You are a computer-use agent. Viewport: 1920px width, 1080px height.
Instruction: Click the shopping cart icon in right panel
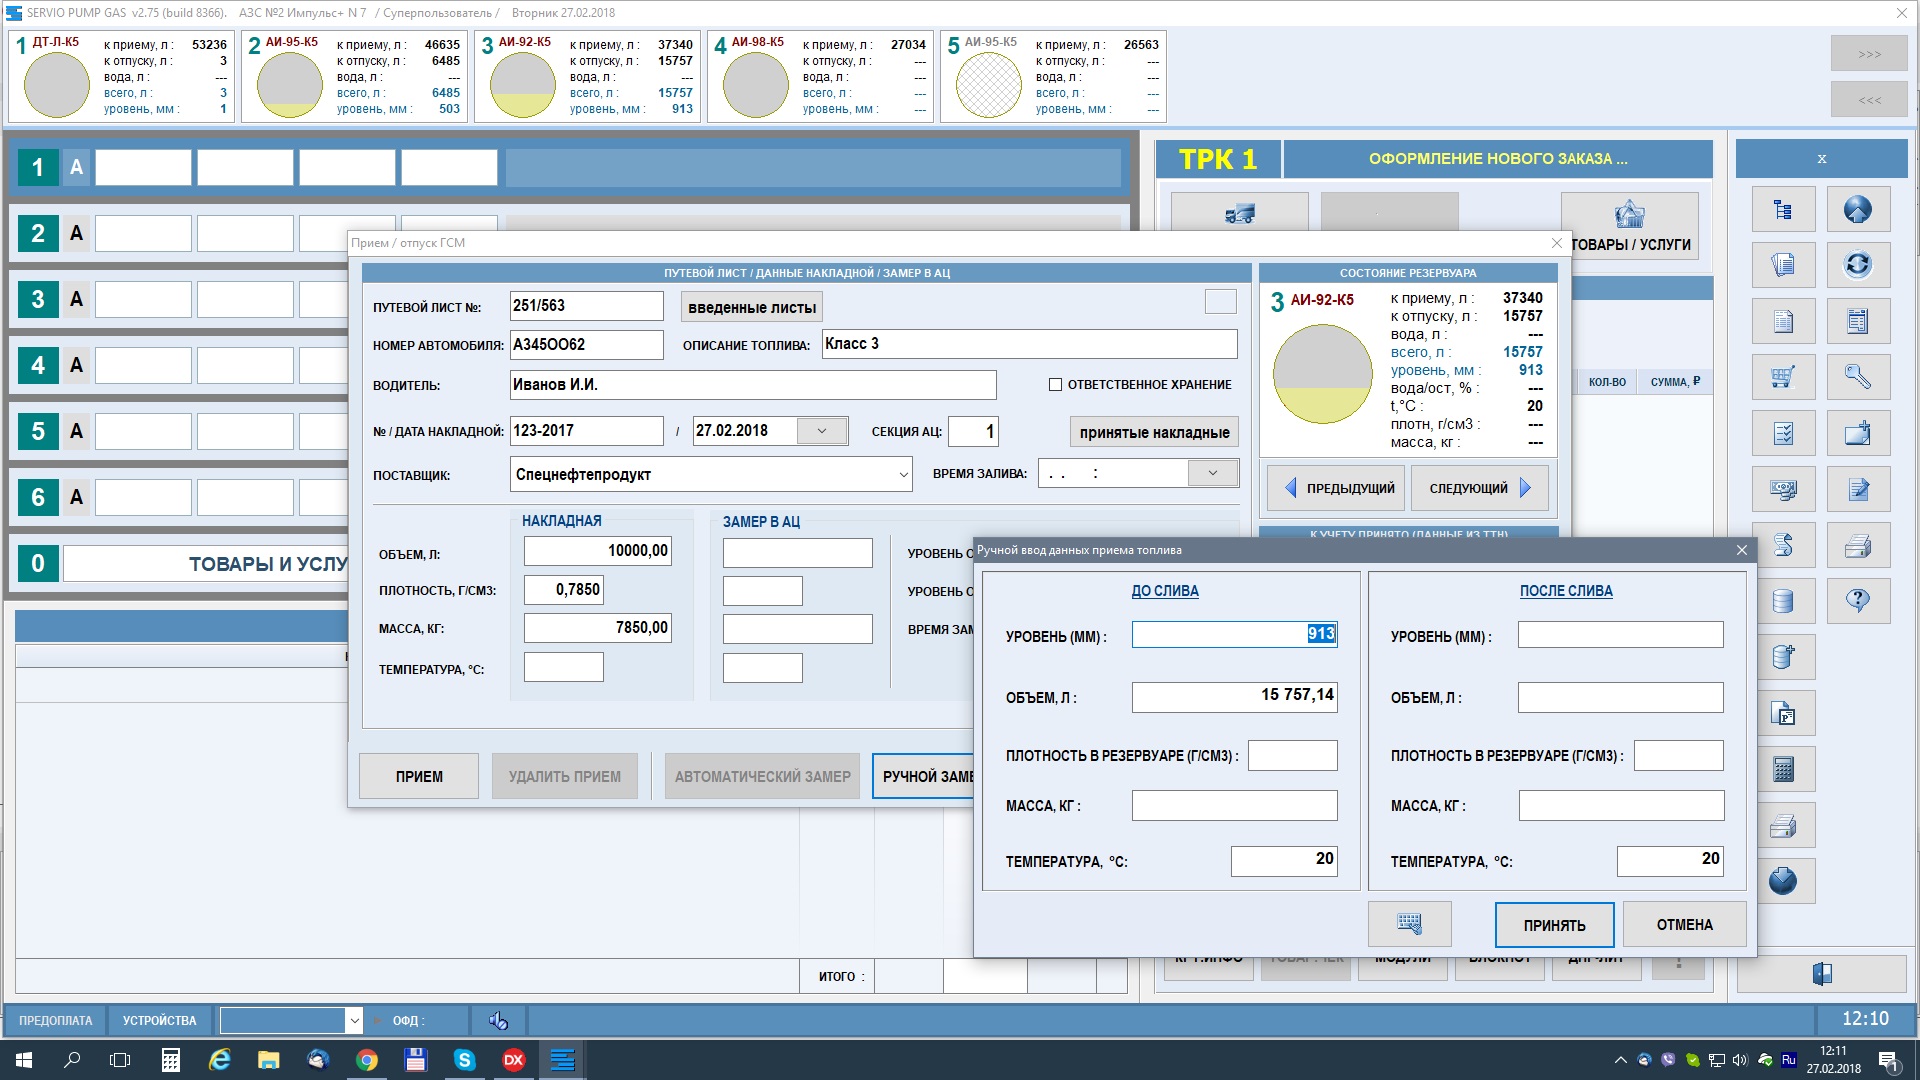[x=1783, y=377]
